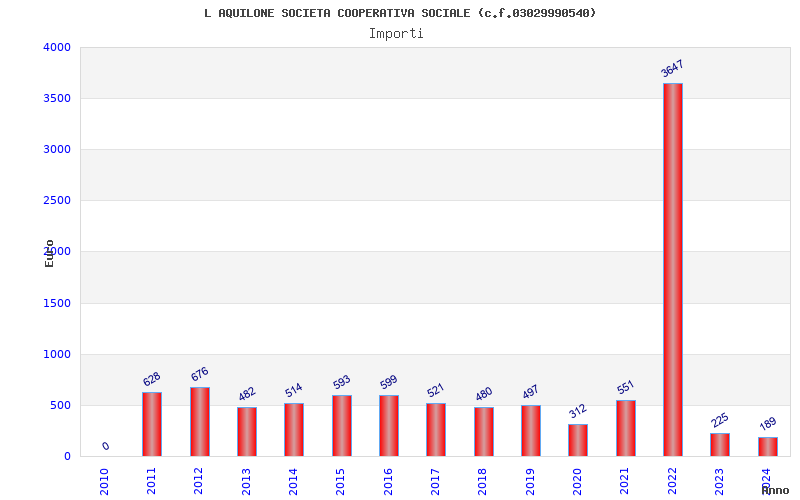Click the 2018 bar valued 480
Image resolution: width=800 pixels, height=500 pixels.
coord(484,432)
